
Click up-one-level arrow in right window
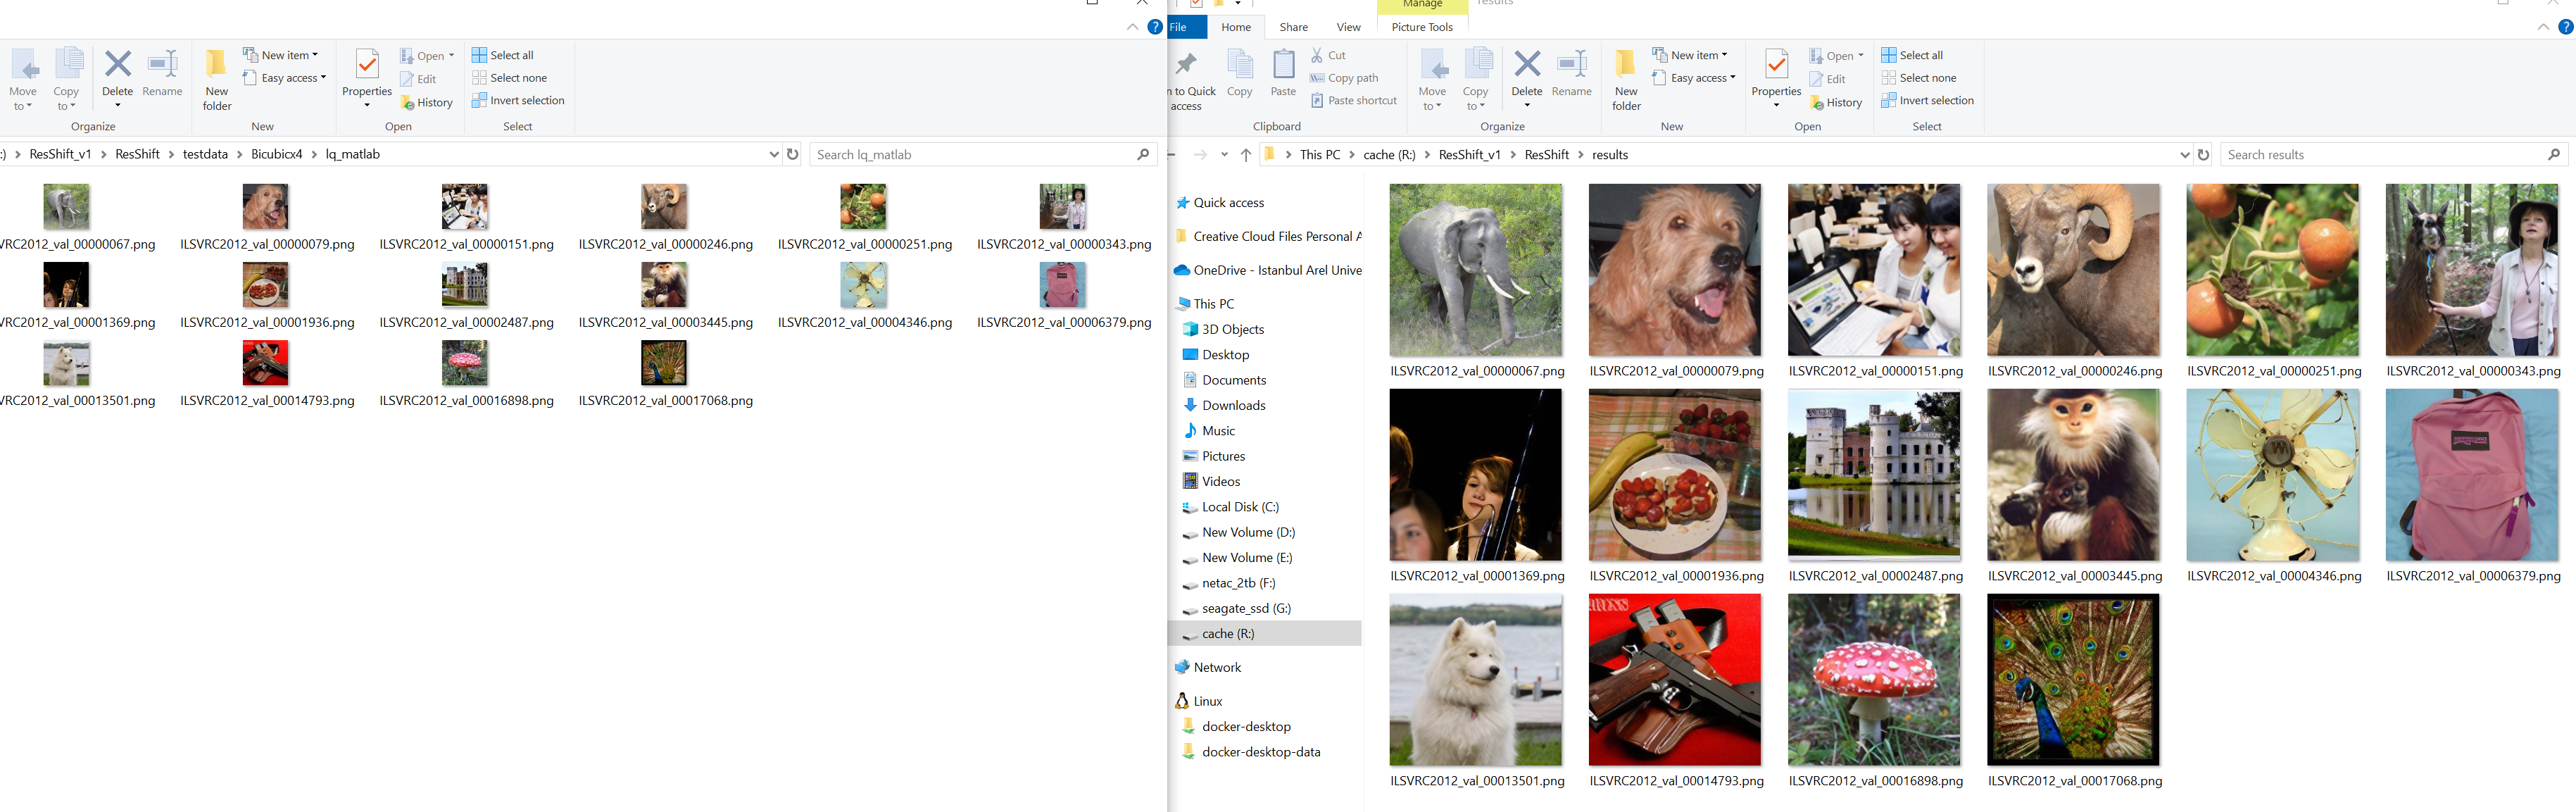coord(1245,155)
